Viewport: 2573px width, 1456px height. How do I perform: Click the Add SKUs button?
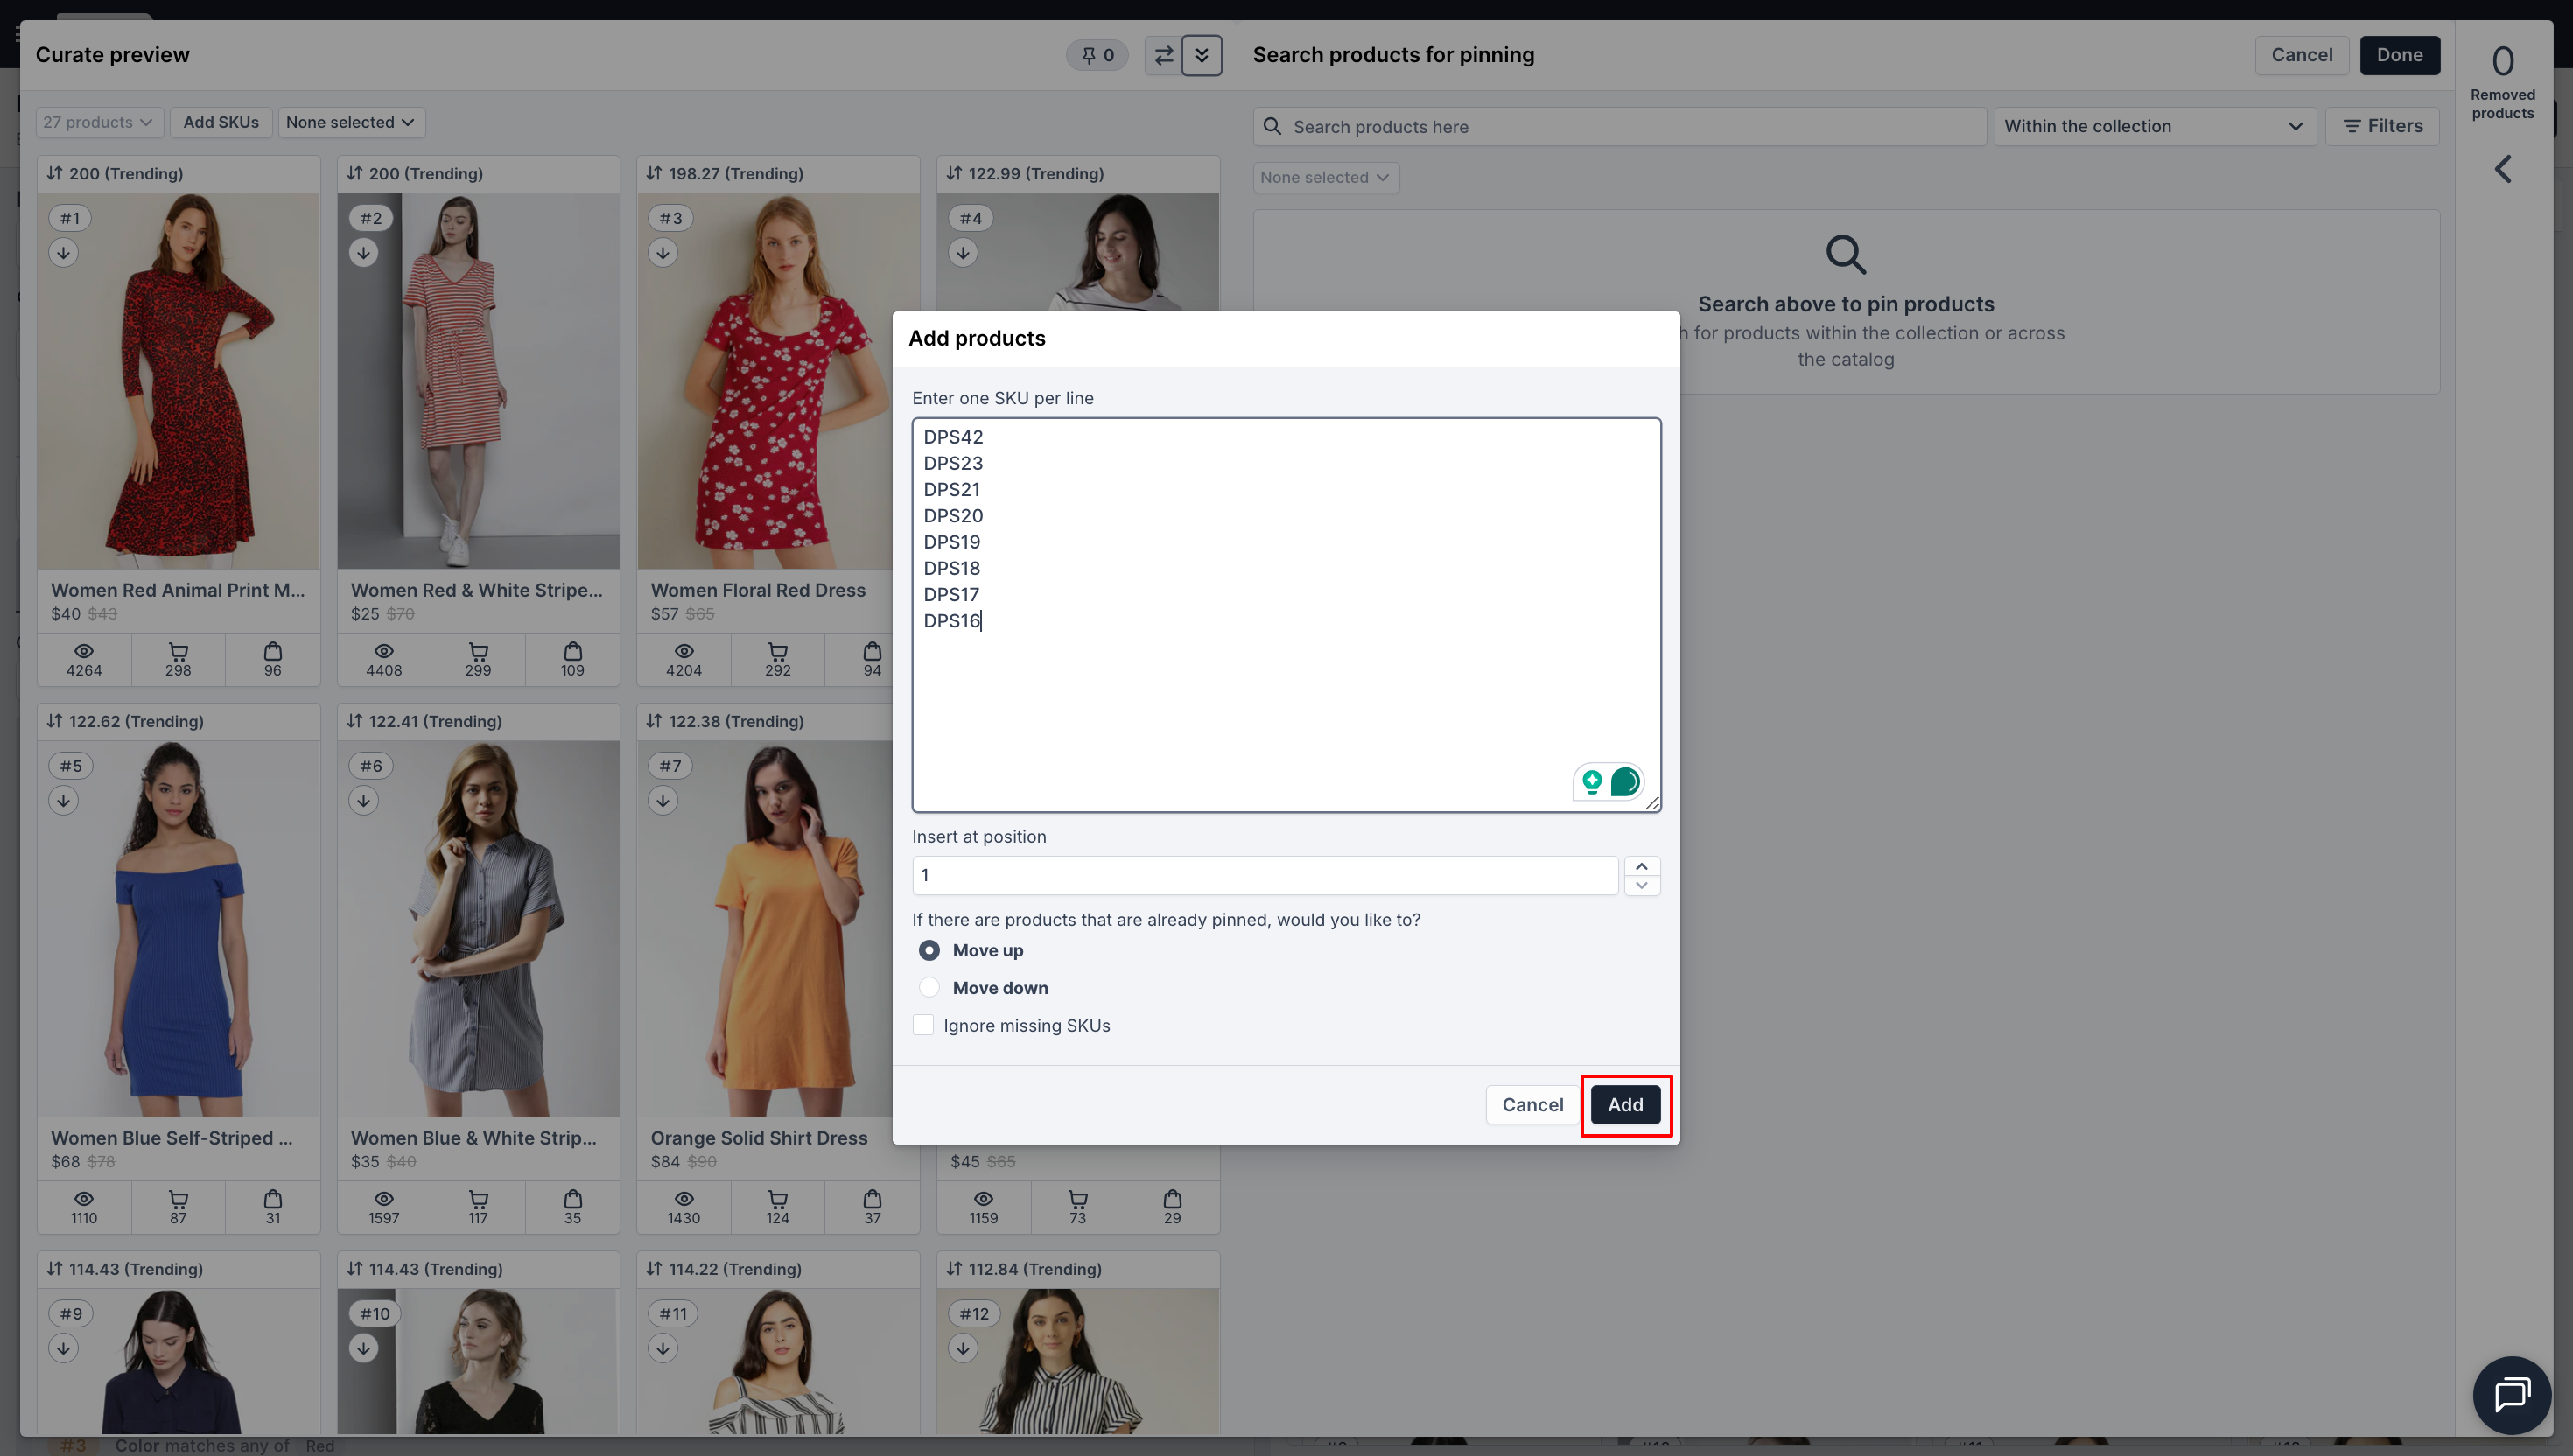point(220,122)
